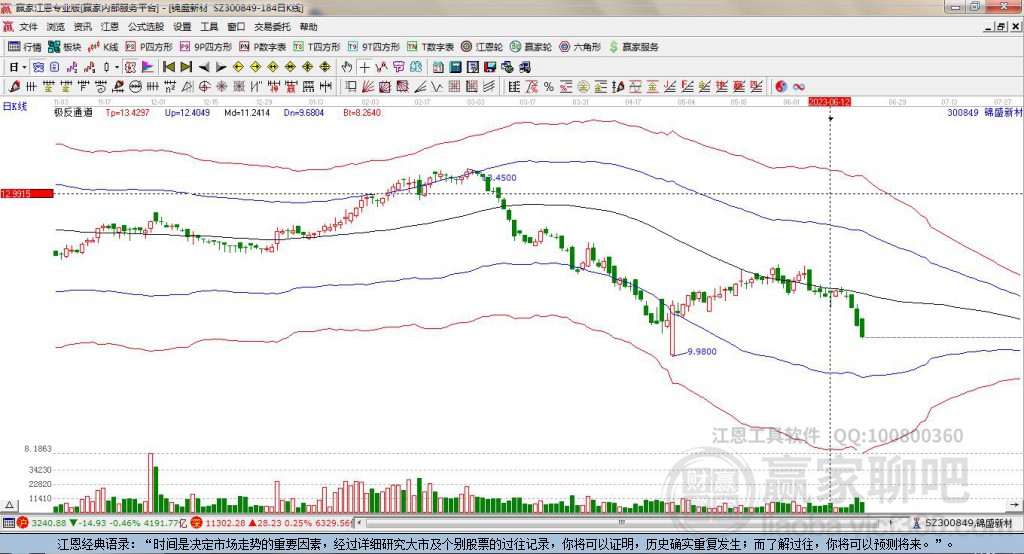Click the Bt=8.2640 indicator value
This screenshot has width=1024, height=554.
[362, 112]
